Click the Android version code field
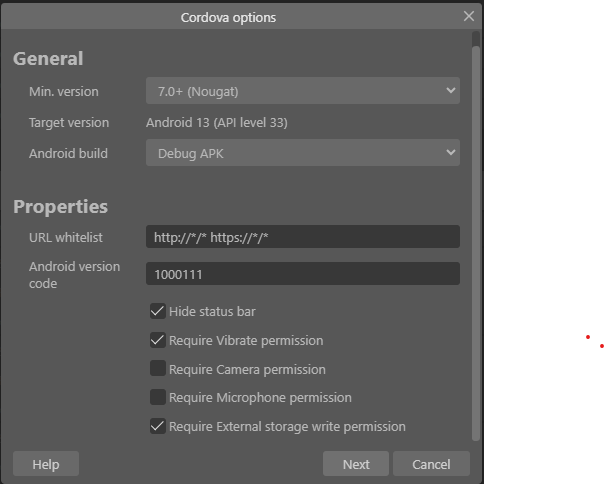The width and height of the screenshot is (604, 484). [x=303, y=274]
